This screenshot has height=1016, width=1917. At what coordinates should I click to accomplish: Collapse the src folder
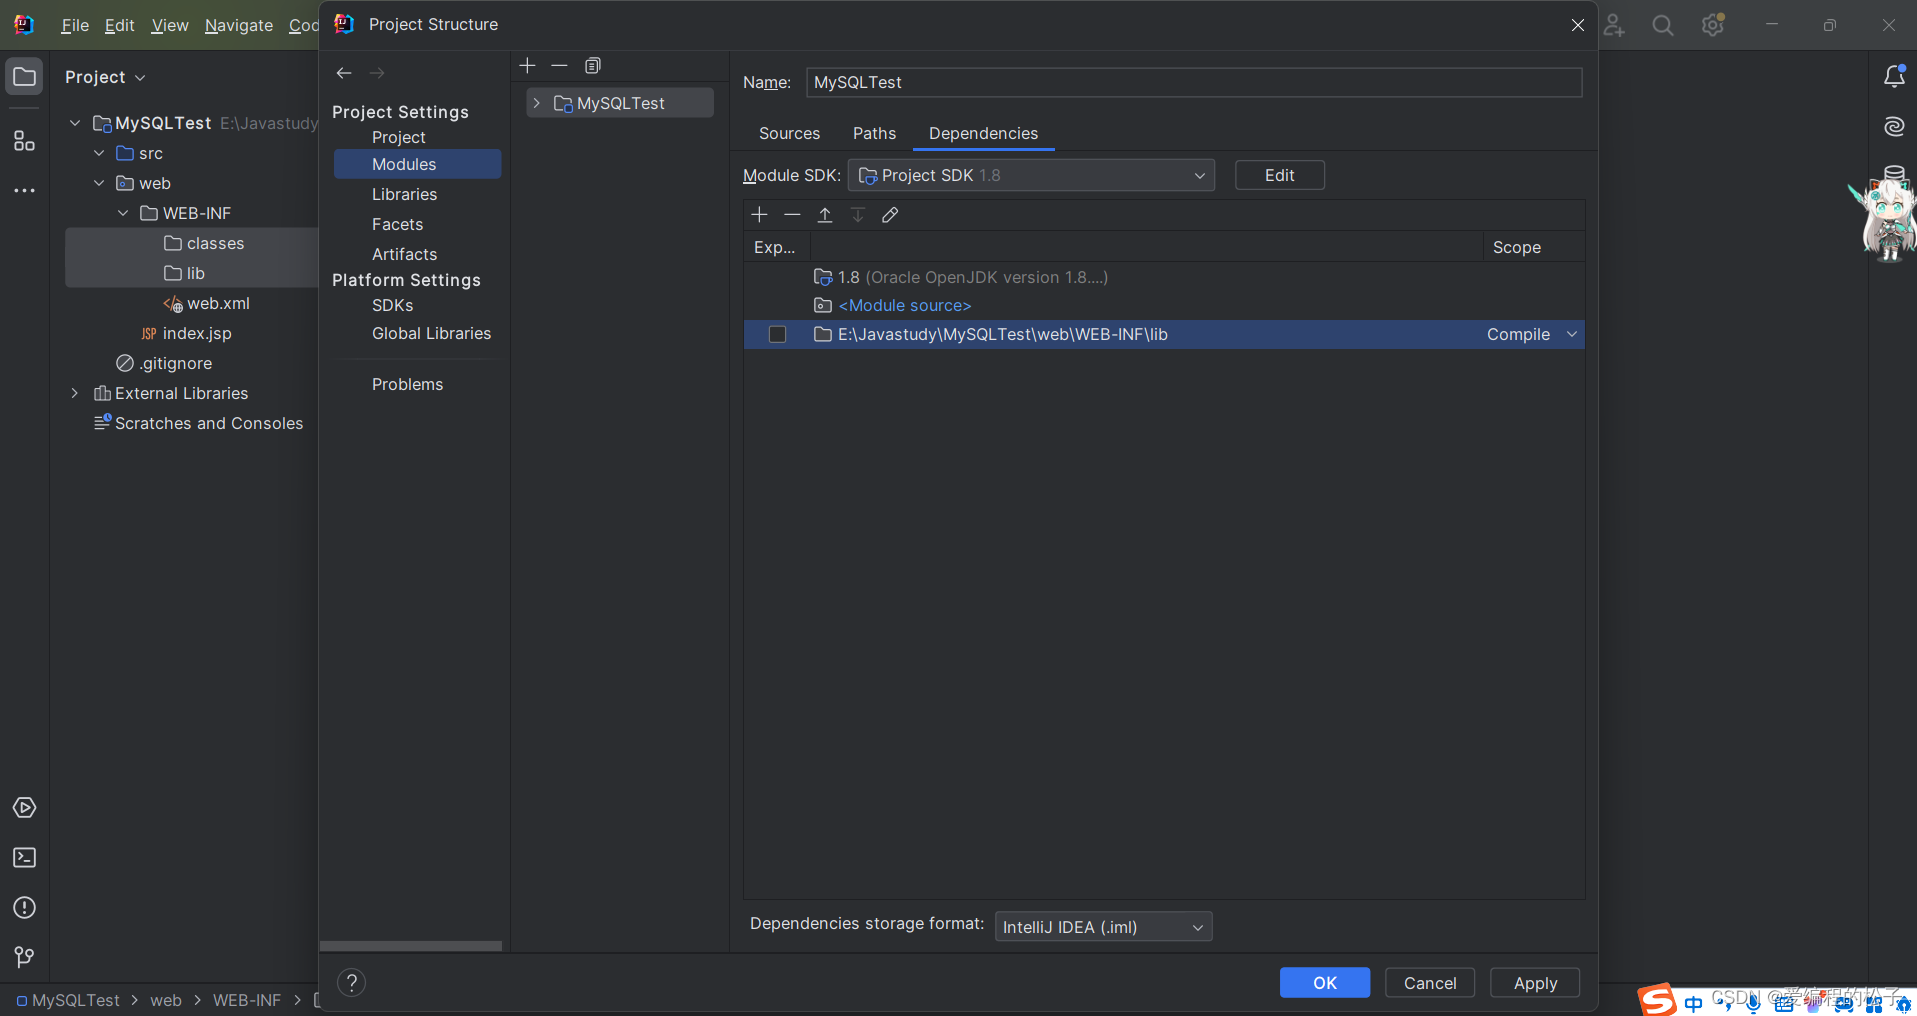click(x=99, y=153)
